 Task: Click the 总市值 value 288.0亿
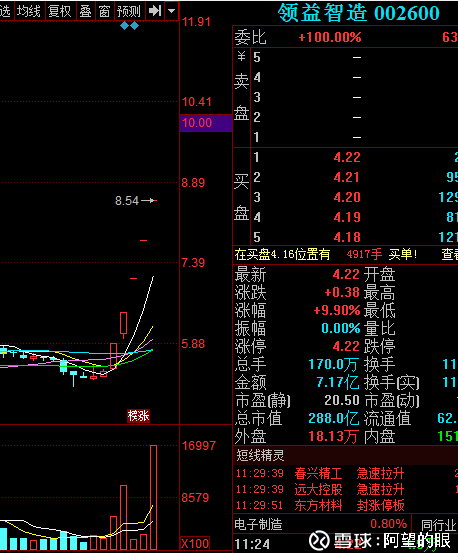pyautogui.click(x=334, y=419)
